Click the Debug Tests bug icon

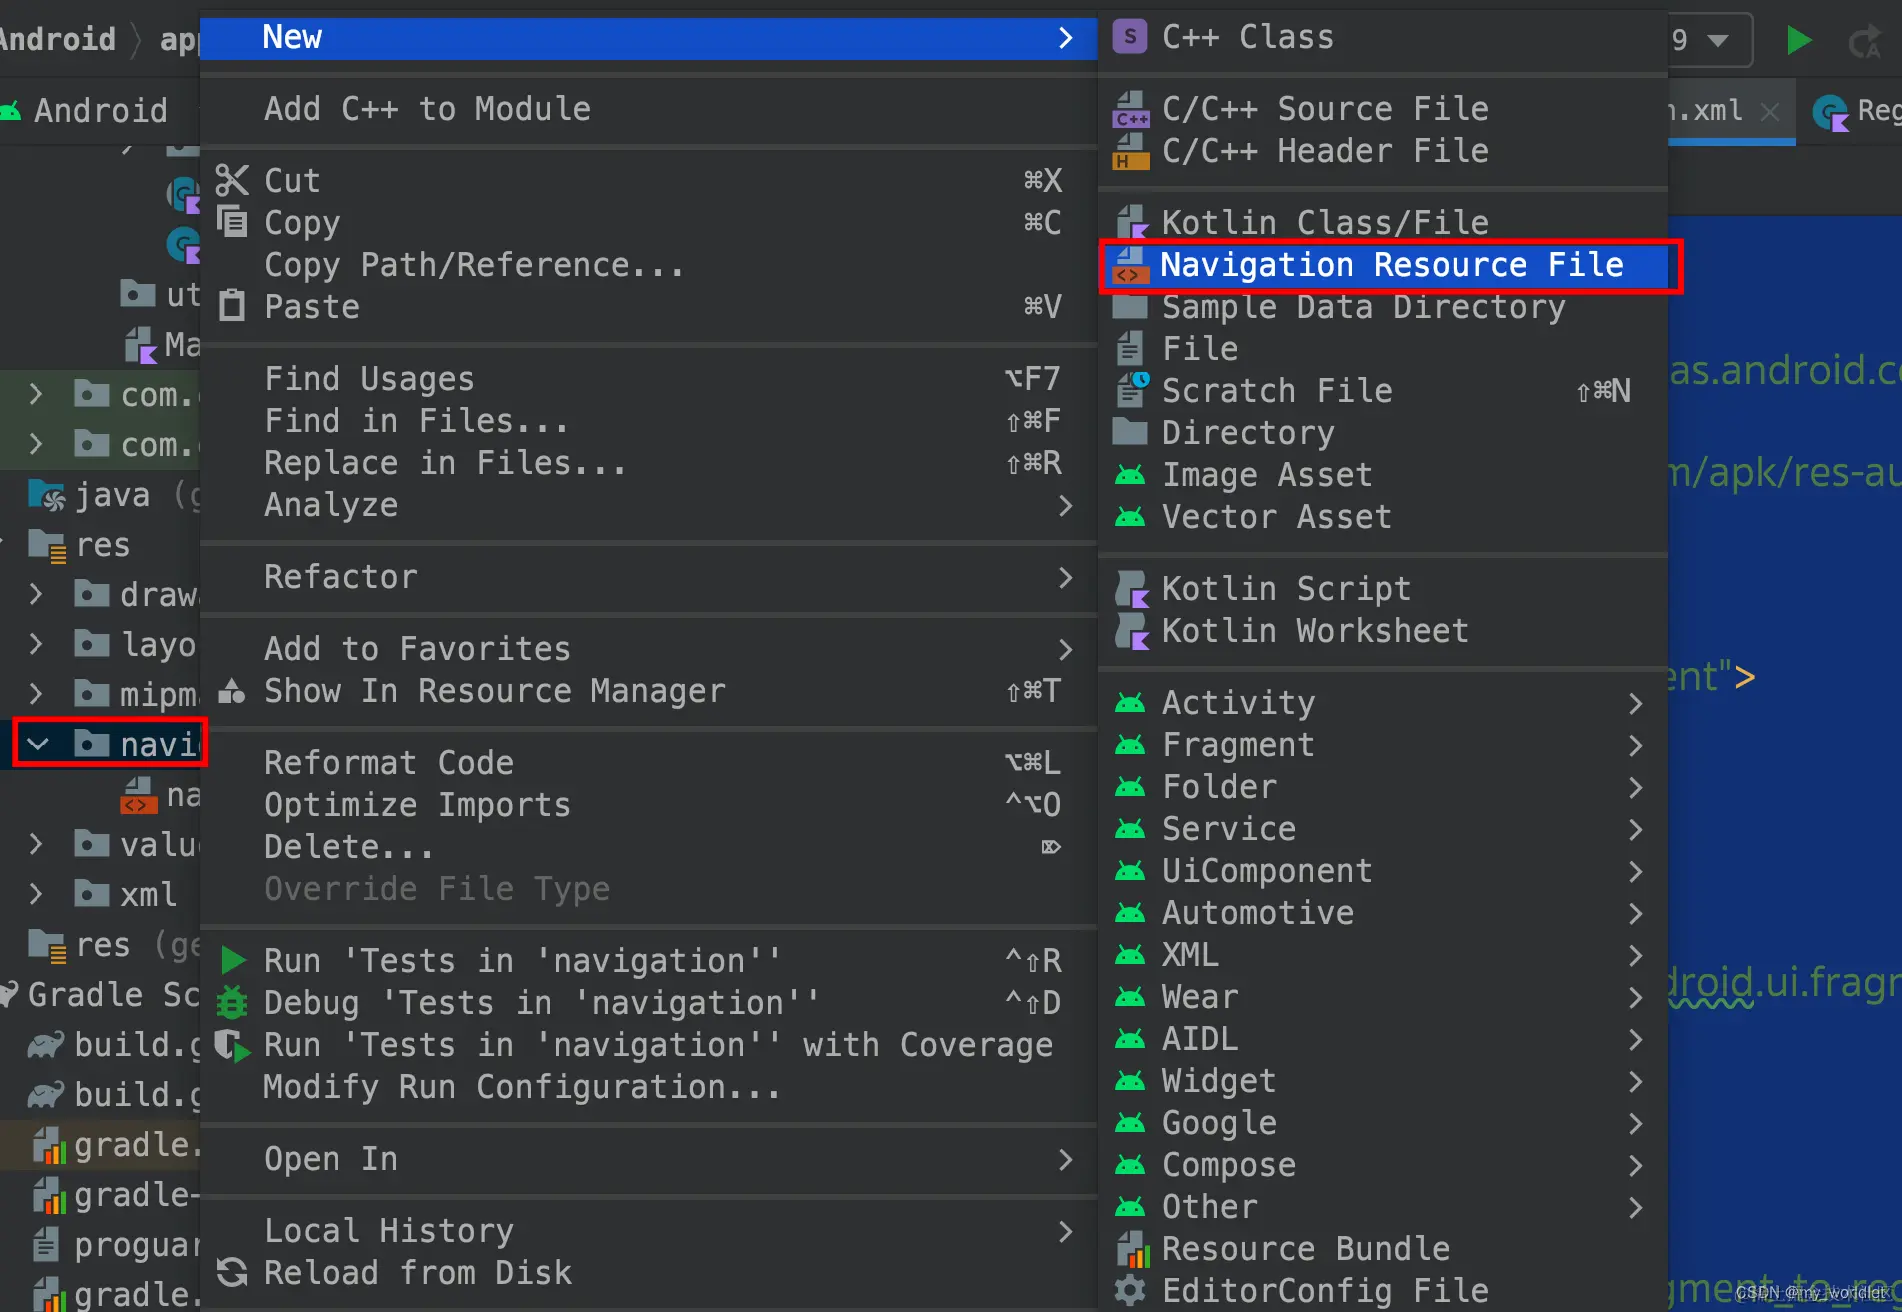pos(232,1003)
